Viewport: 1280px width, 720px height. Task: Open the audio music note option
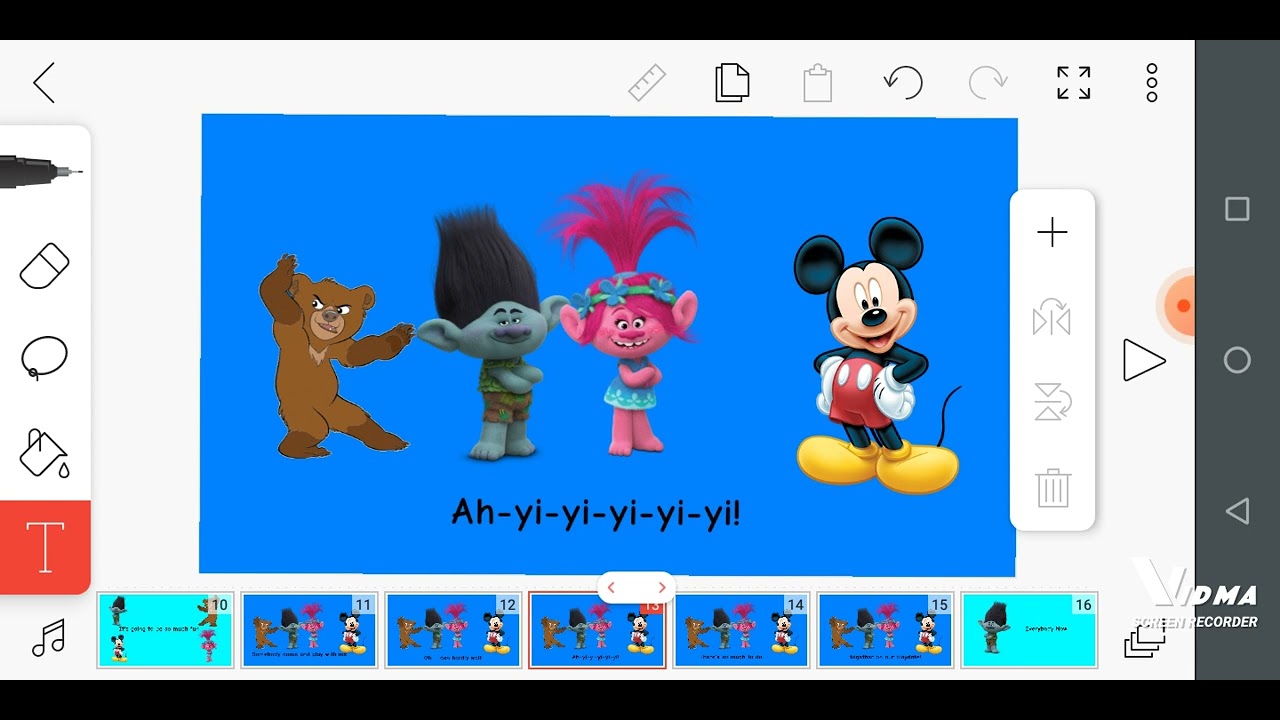coord(48,637)
